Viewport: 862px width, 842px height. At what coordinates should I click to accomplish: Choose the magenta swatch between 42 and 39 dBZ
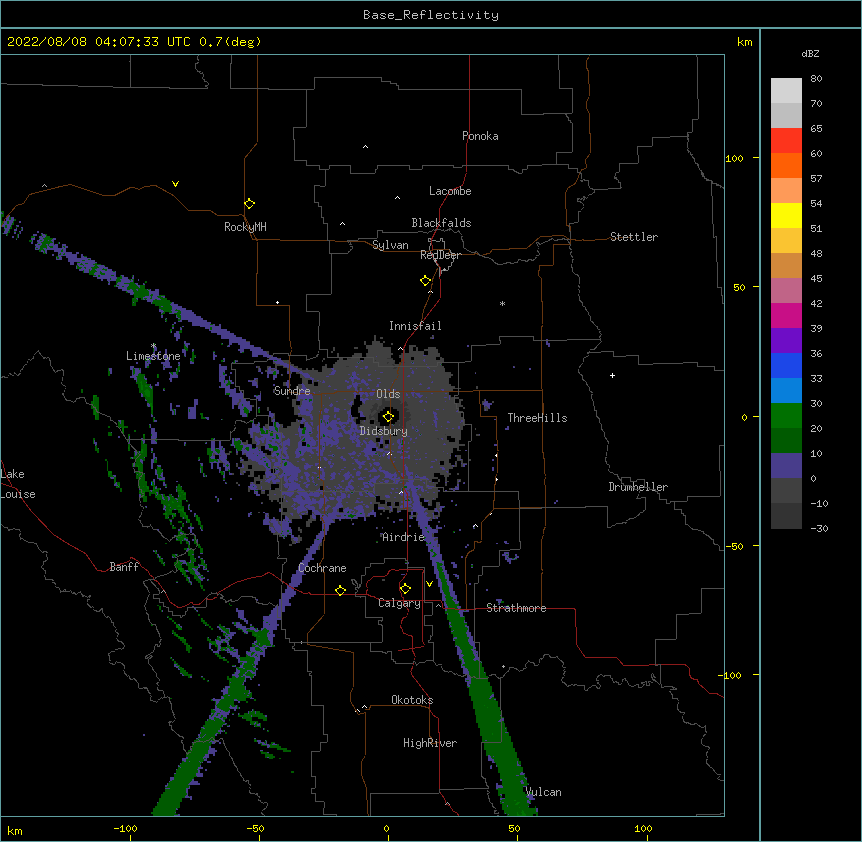click(x=786, y=315)
